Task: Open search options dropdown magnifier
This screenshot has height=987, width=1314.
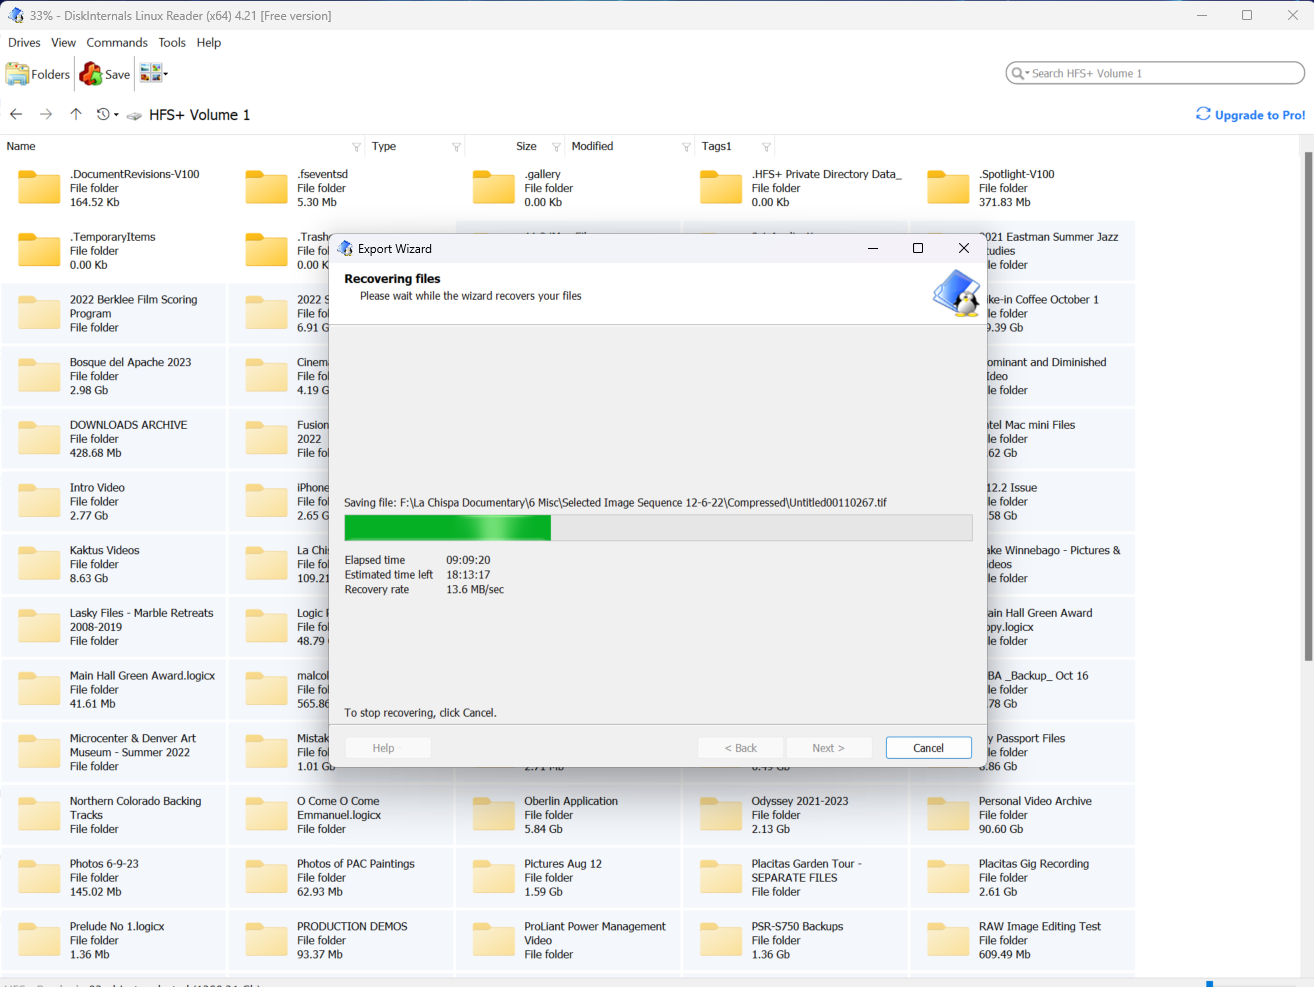Action: coord(1020,73)
